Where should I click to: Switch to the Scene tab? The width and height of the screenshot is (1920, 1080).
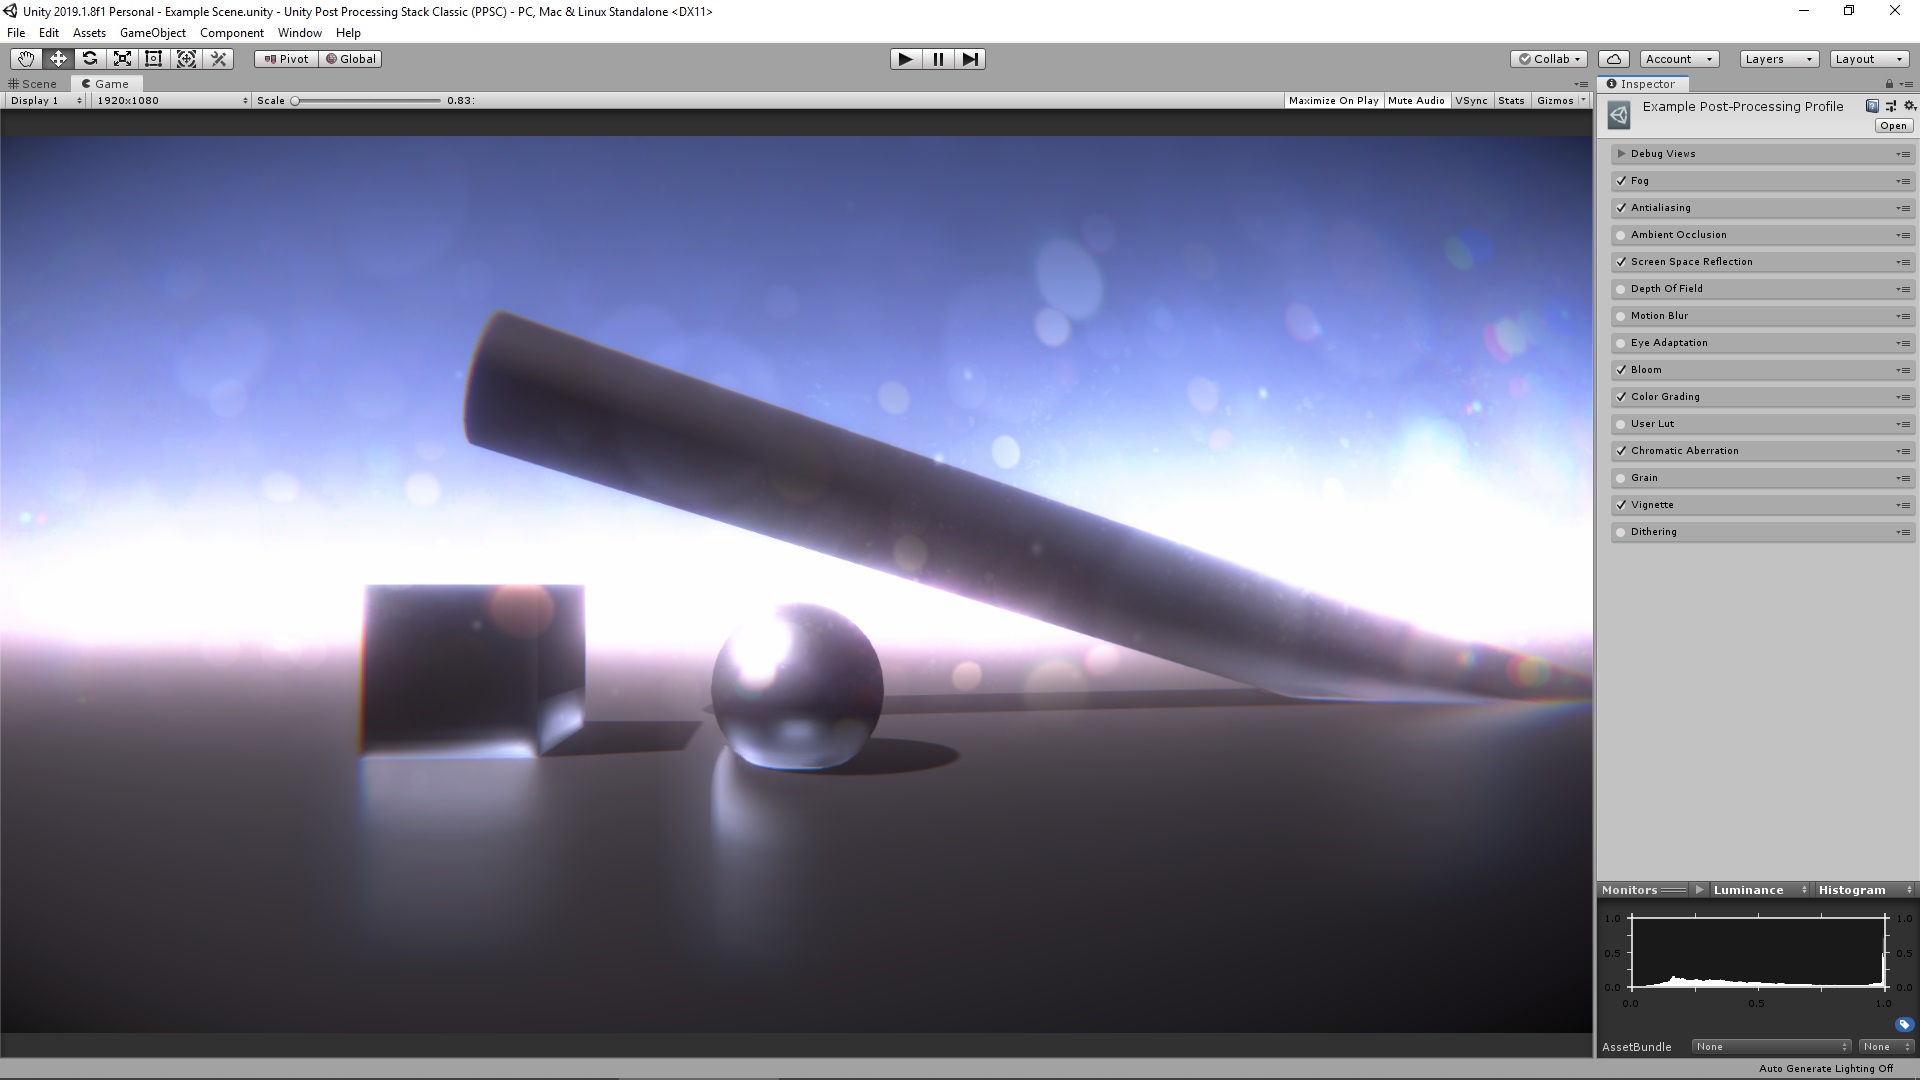pyautogui.click(x=33, y=84)
